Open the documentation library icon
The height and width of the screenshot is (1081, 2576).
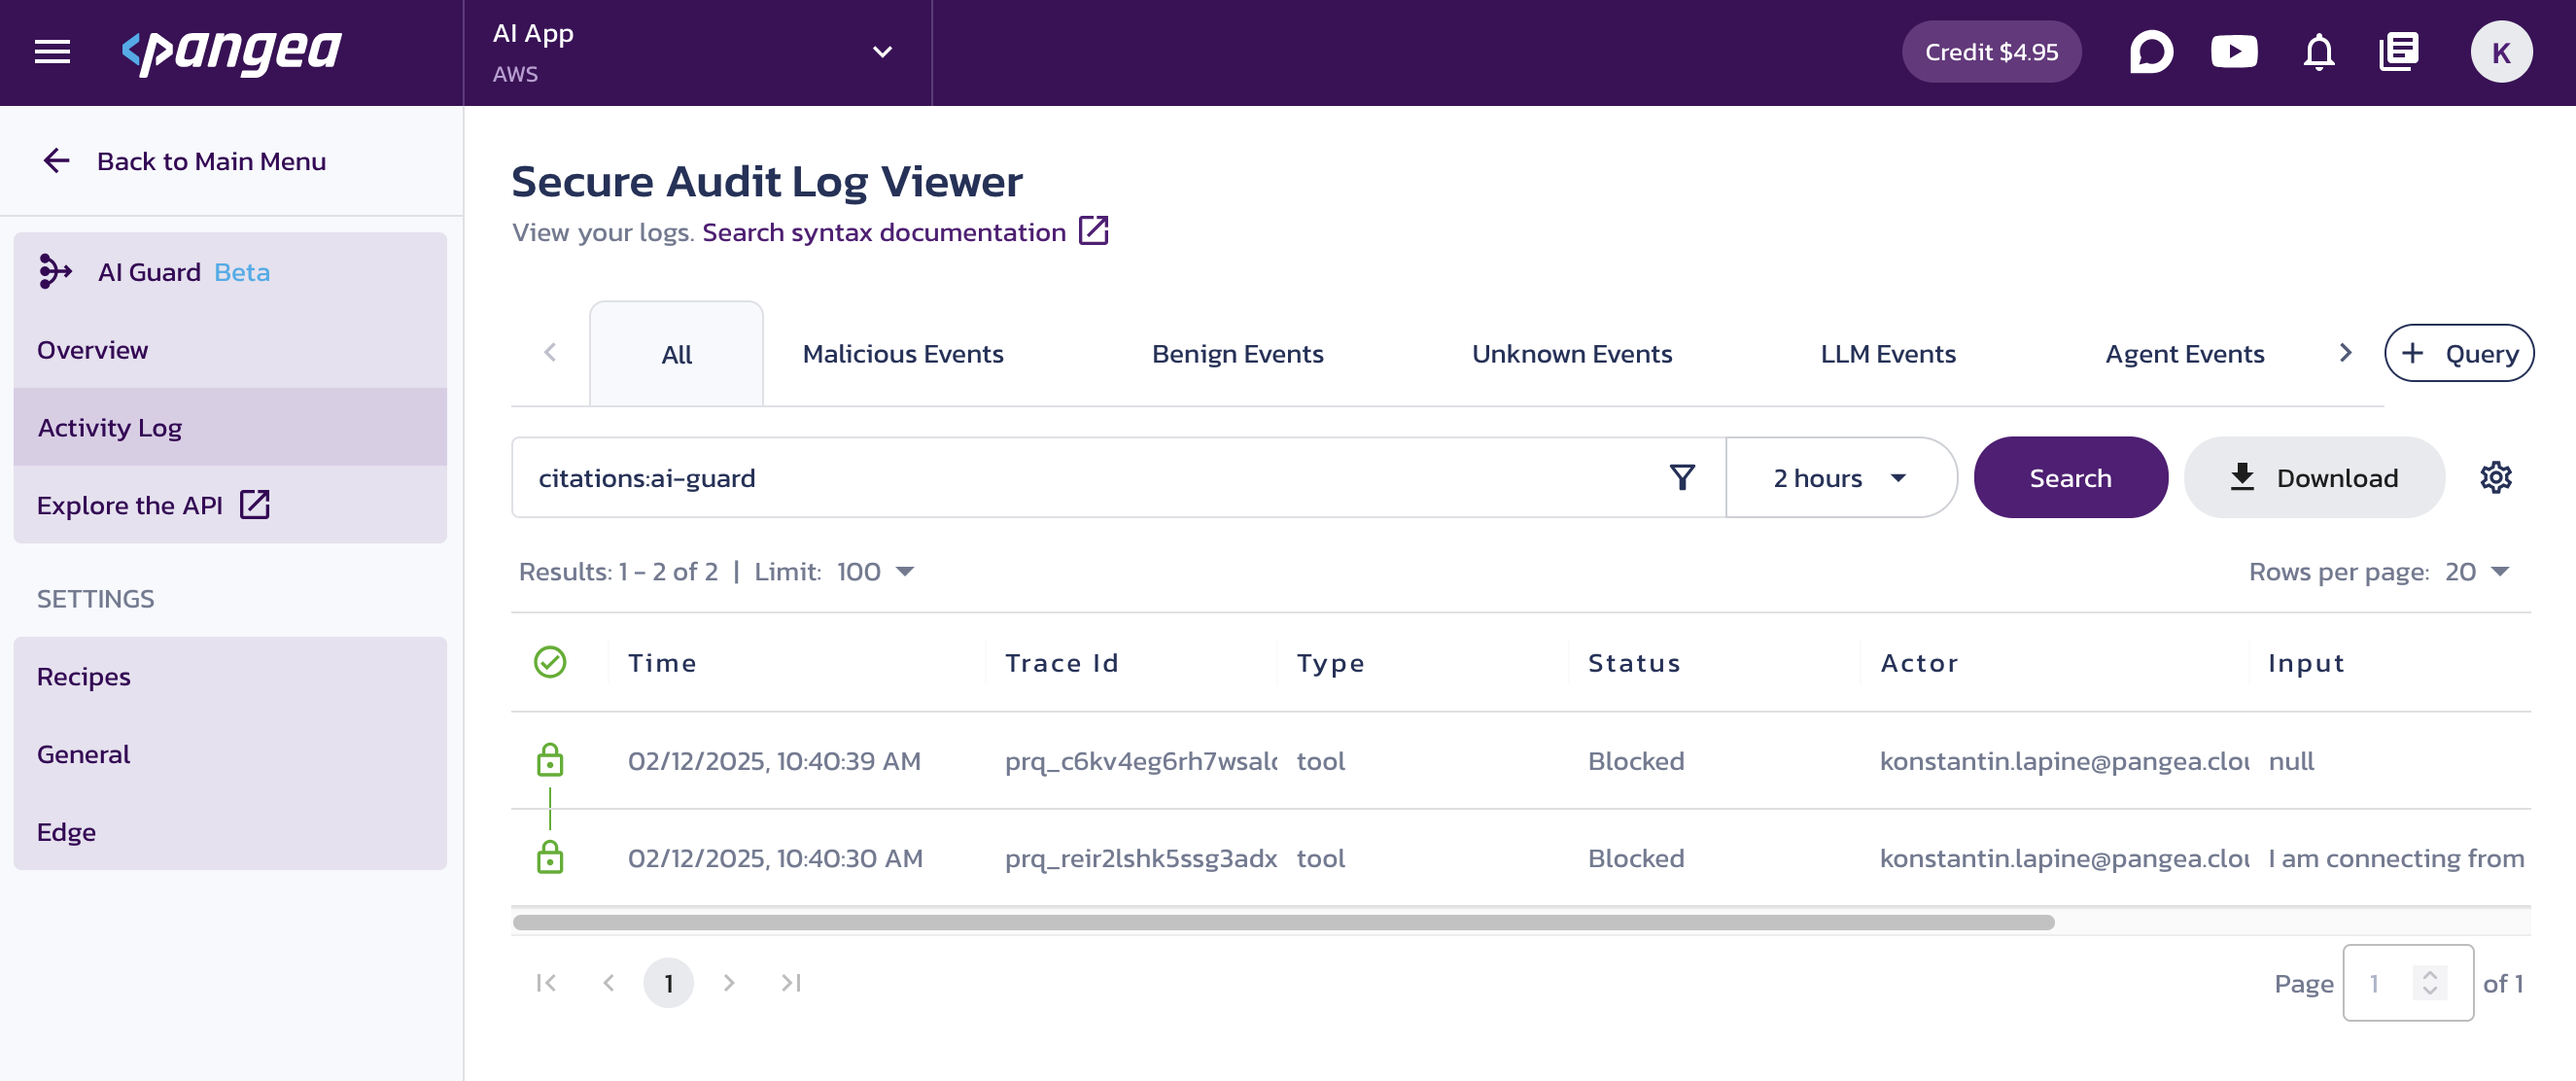tap(2398, 52)
